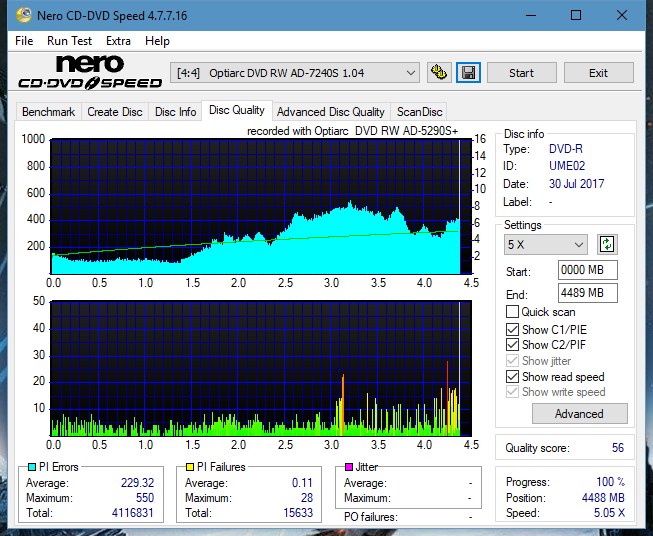Select the Disc Quality tab
Image resolution: width=653 pixels, height=536 pixels.
(237, 110)
